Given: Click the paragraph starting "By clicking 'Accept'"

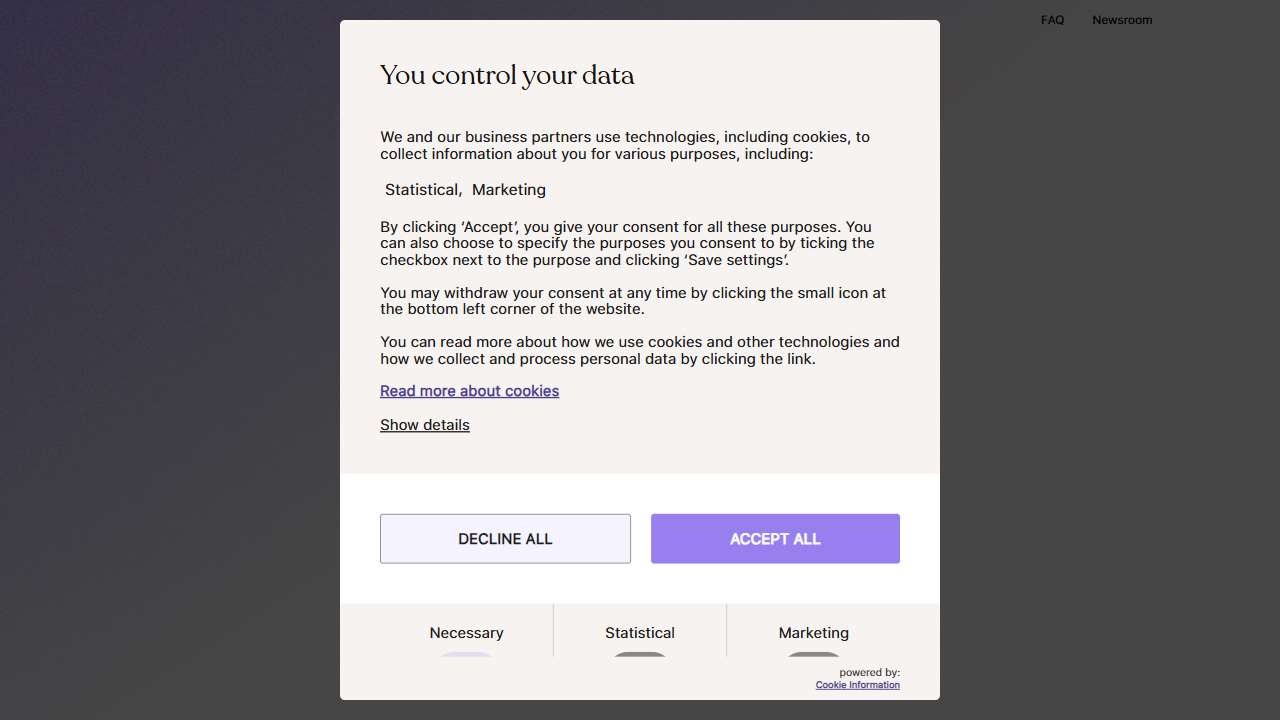Looking at the screenshot, I should pos(627,243).
